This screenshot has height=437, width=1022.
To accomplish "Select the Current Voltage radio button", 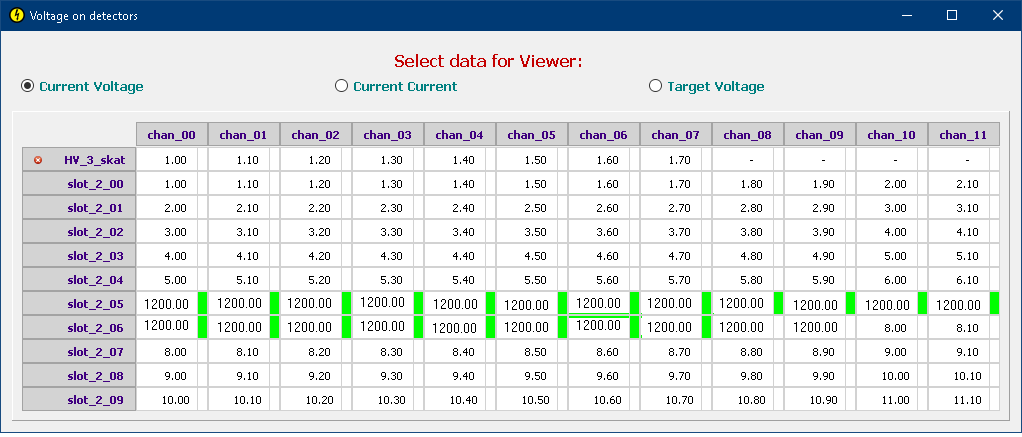I will (x=28, y=86).
